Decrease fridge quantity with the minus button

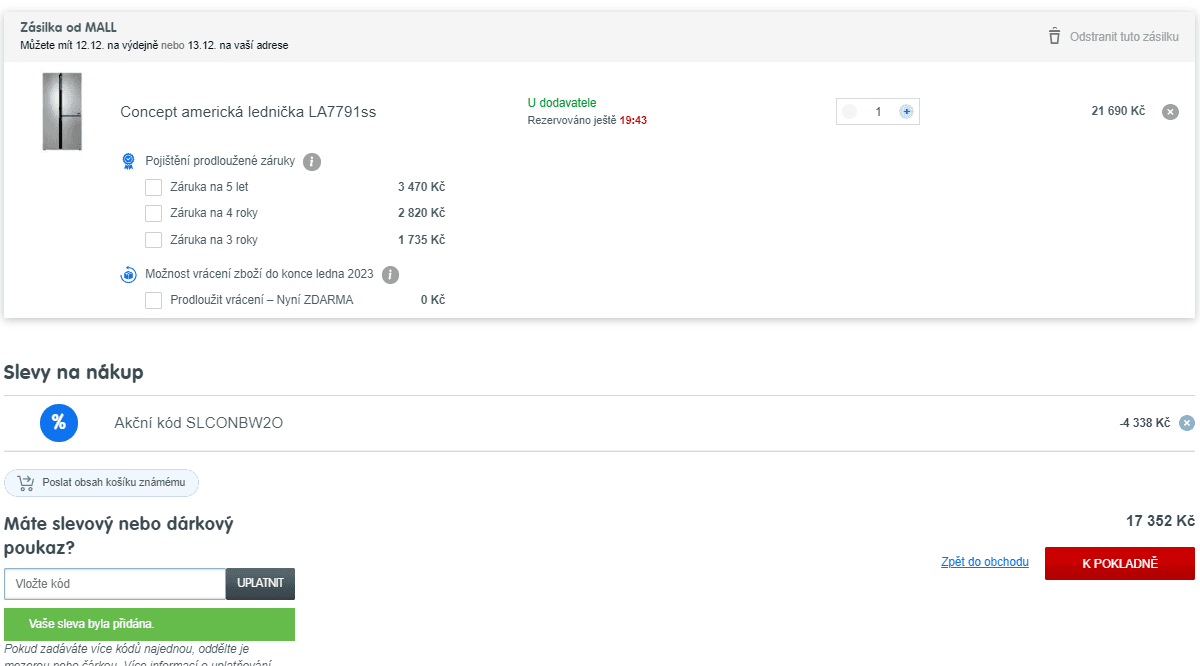[850, 112]
